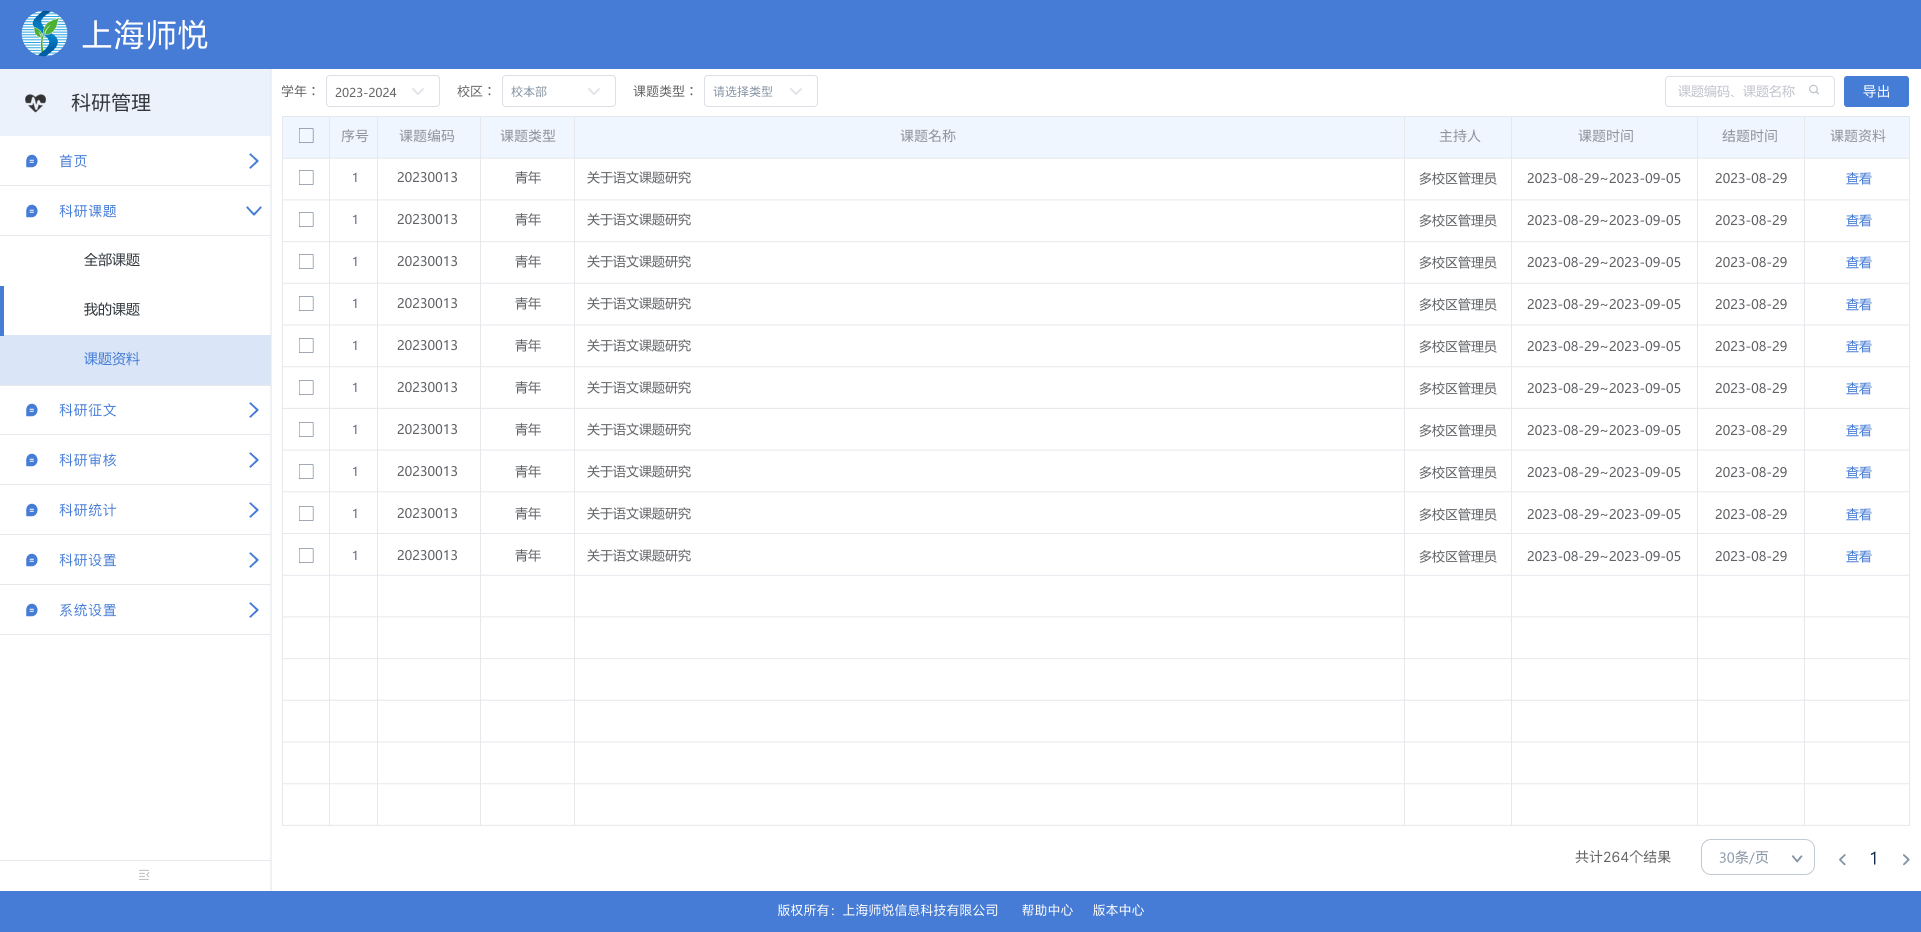Open the 30条/页 page size dropdown
The image size is (1921, 932).
point(1757,858)
